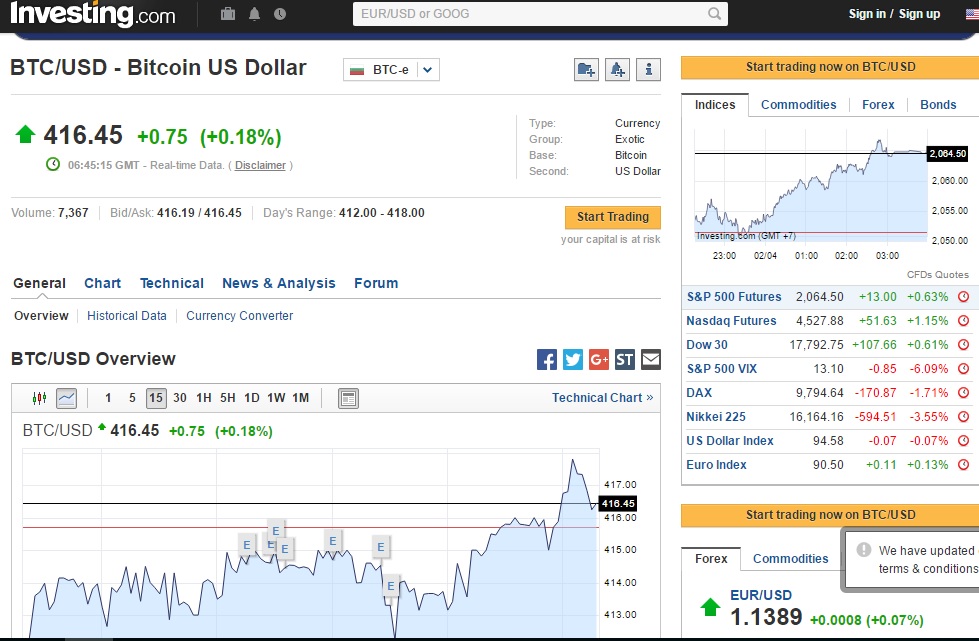Image resolution: width=979 pixels, height=641 pixels.
Task: Open the BTC-e exchange dropdown
Action: click(x=391, y=69)
